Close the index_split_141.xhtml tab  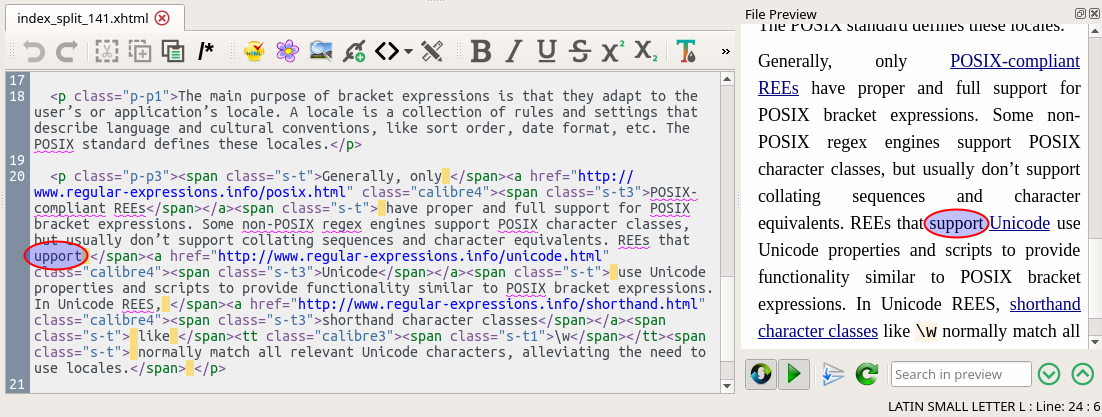(162, 18)
